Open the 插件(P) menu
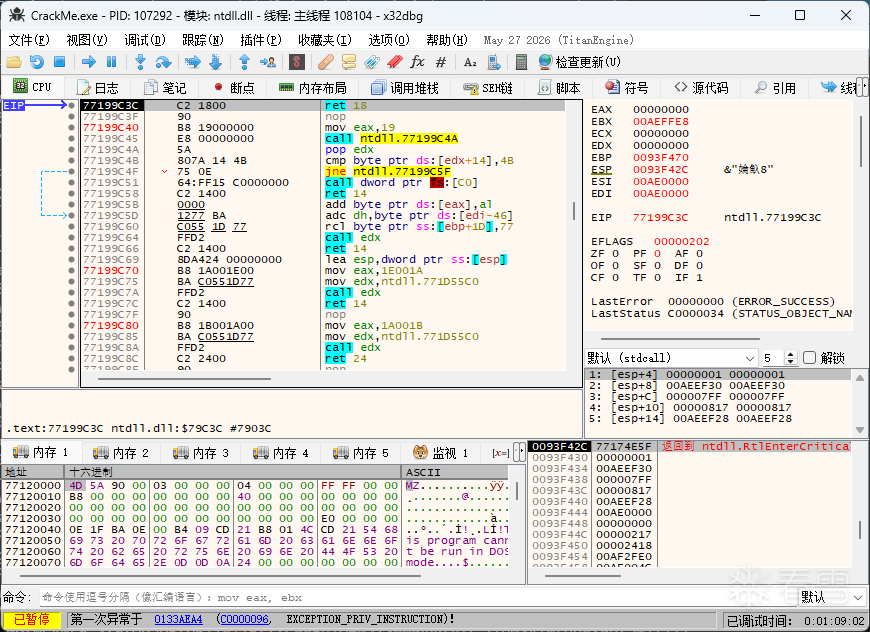This screenshot has height=632, width=870. point(261,40)
